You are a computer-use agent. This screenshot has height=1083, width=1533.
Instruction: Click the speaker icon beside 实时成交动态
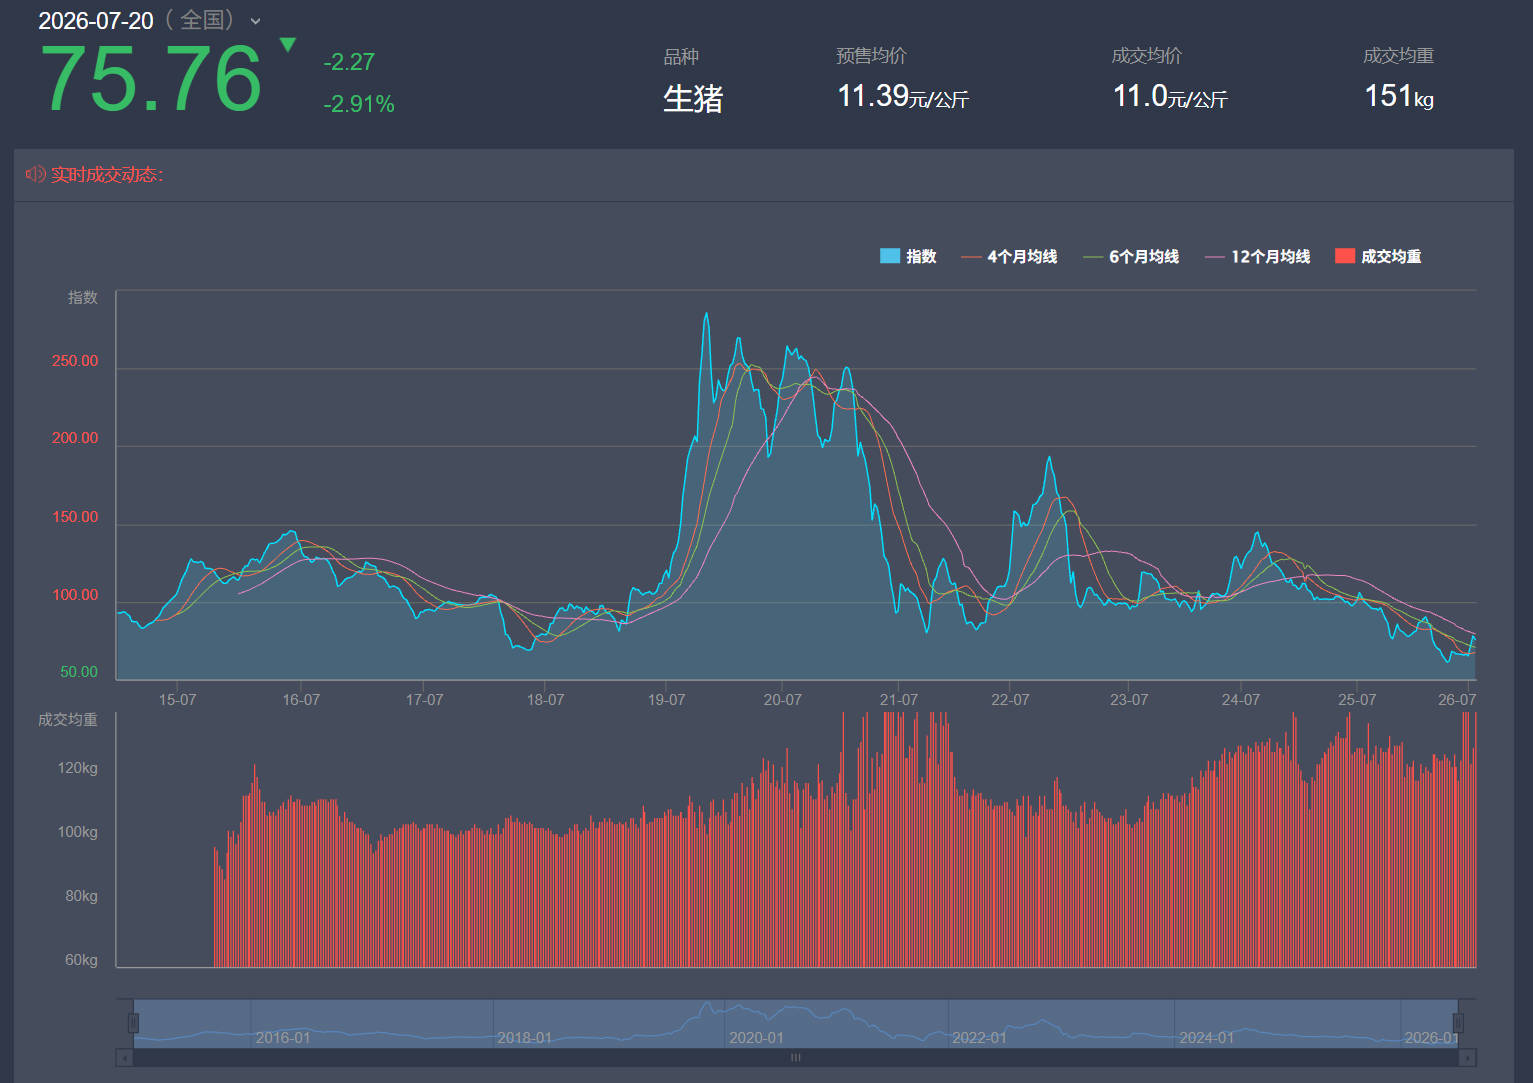coord(35,174)
